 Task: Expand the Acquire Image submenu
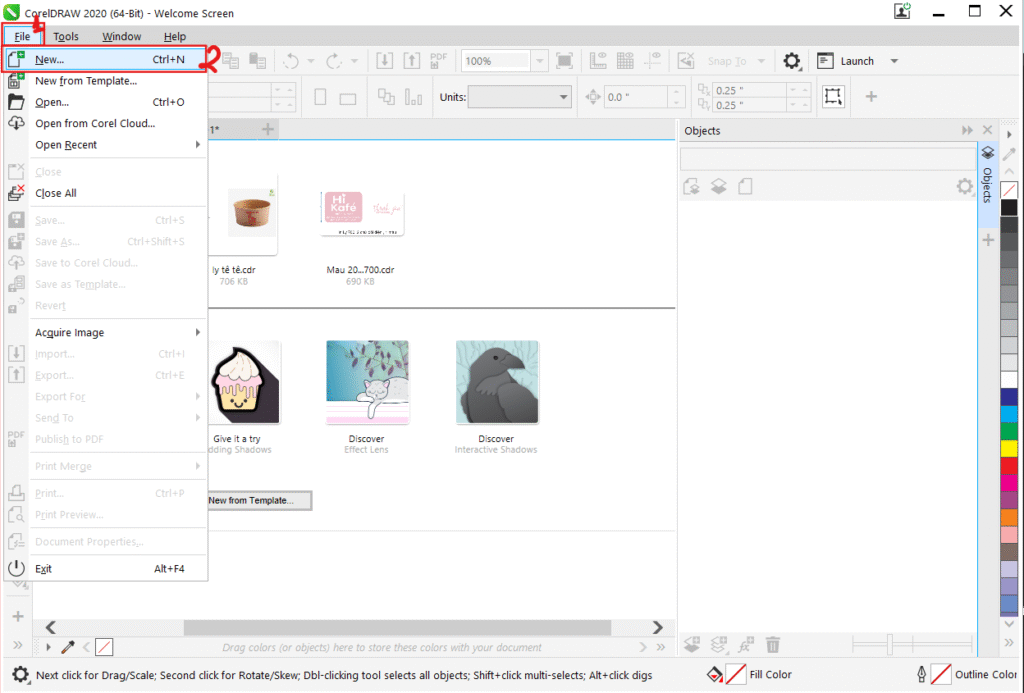coord(118,332)
